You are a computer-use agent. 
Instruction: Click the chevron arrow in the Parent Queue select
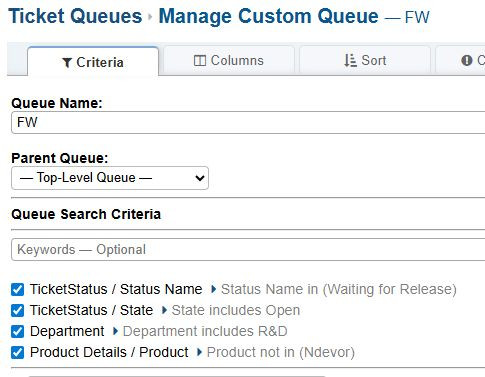pos(200,178)
